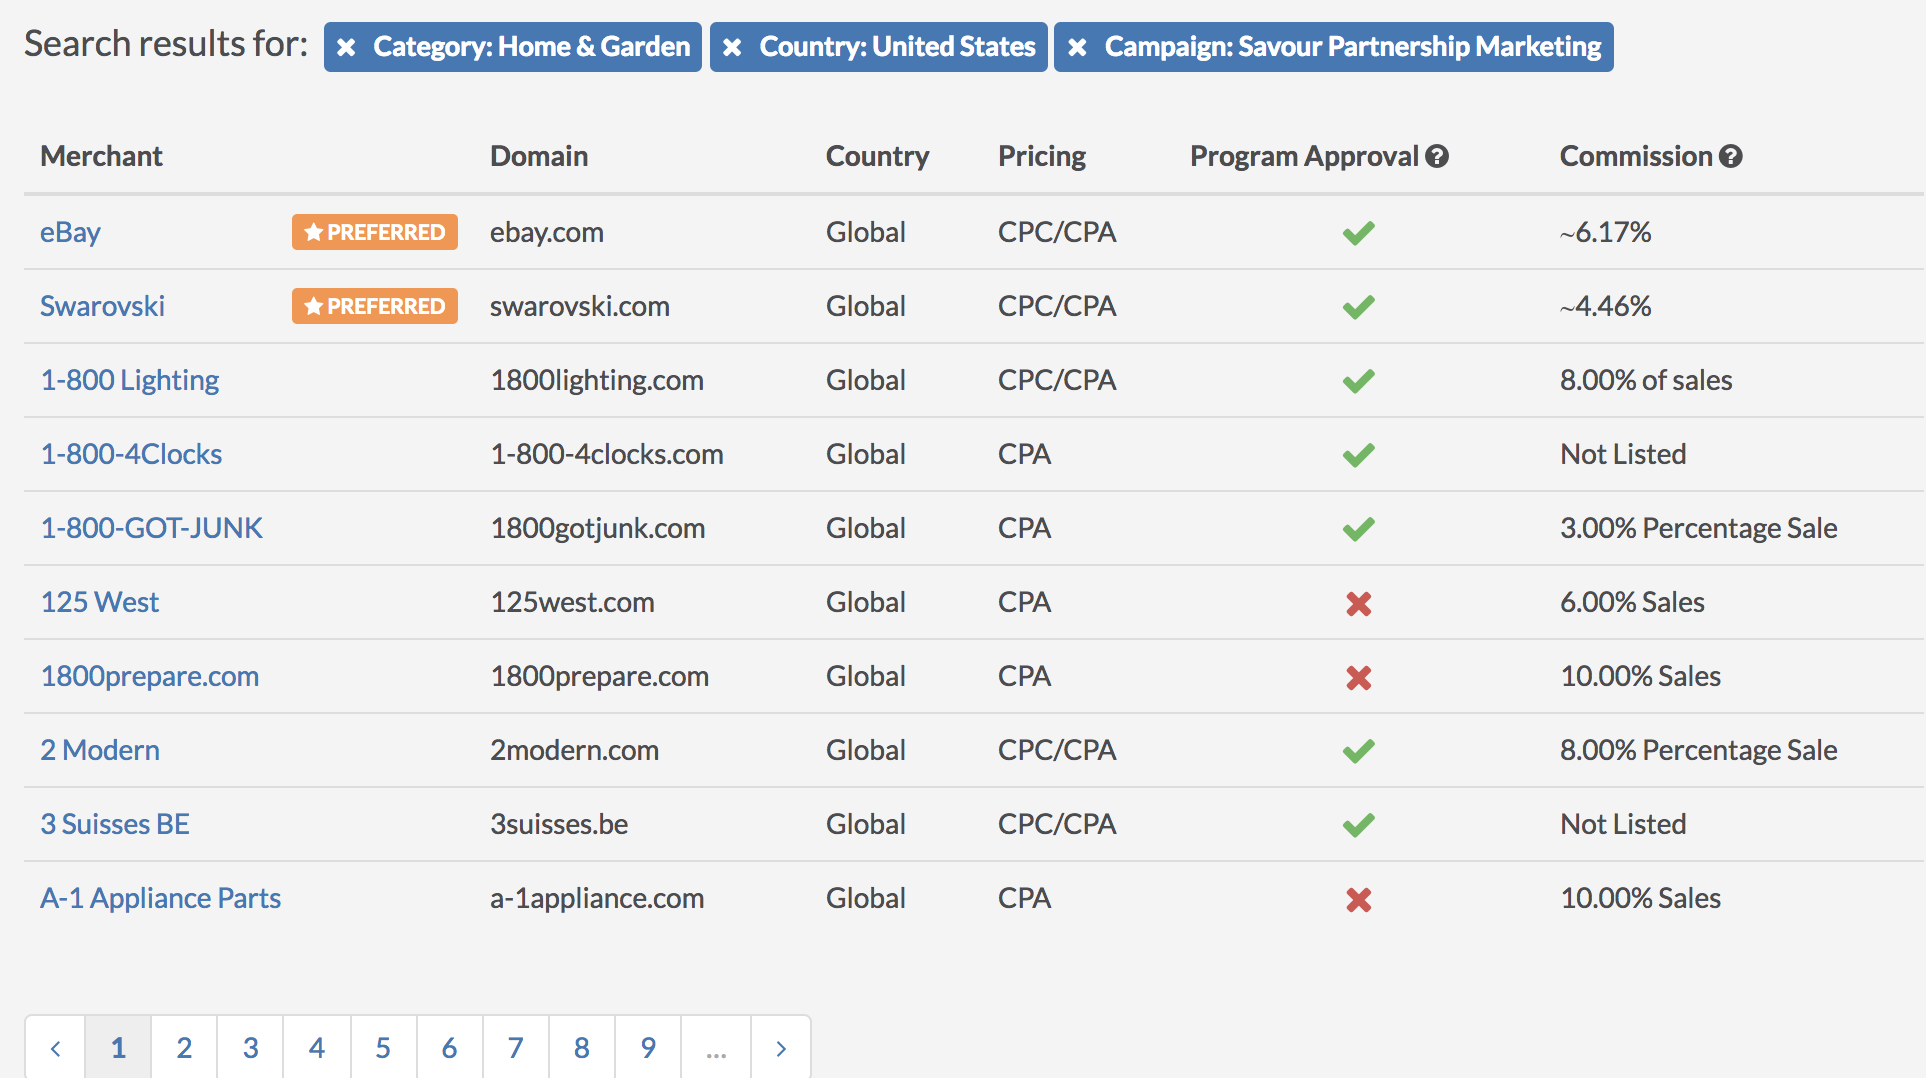Click the swarovski.com domain cell
The image size is (1926, 1078).
point(580,306)
